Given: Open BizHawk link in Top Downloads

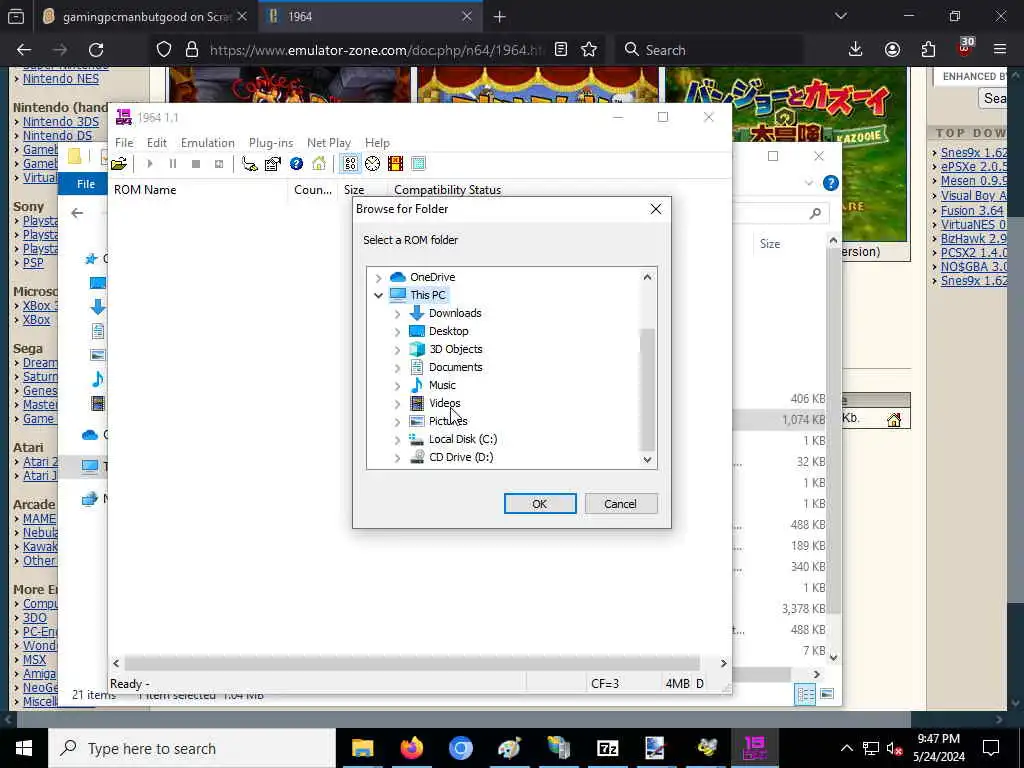Looking at the screenshot, I should point(973,238).
